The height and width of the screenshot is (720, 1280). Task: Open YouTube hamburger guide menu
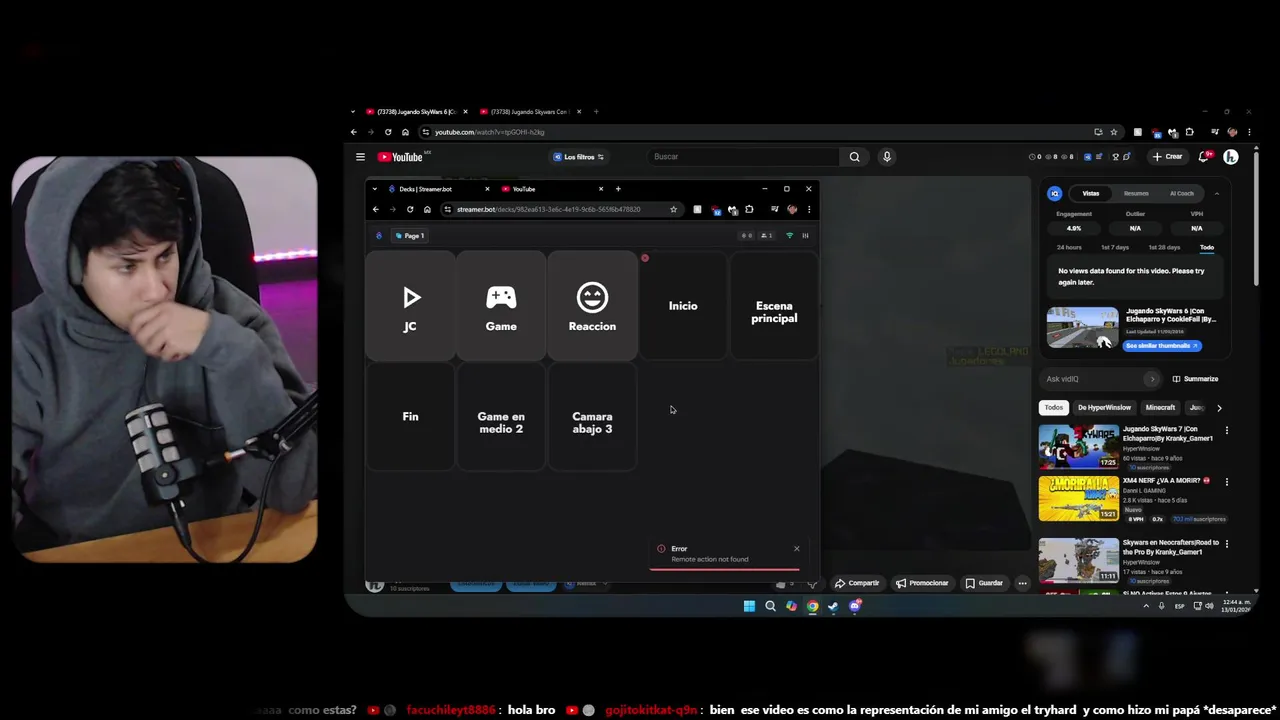360,157
